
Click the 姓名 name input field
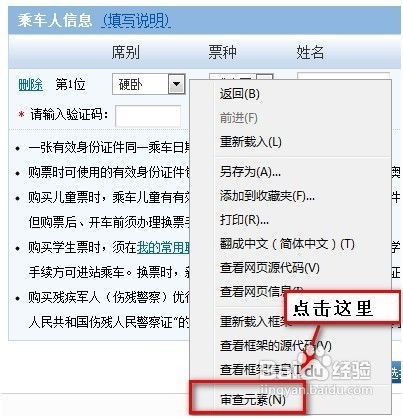[x=343, y=76]
